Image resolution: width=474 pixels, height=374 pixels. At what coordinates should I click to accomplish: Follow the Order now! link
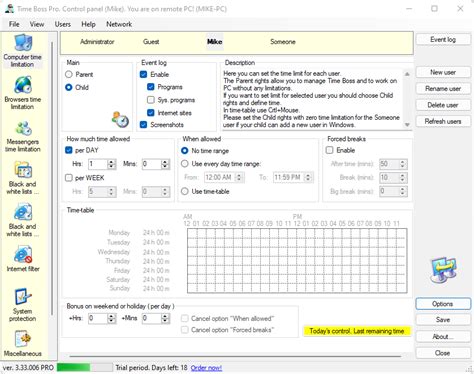pyautogui.click(x=206, y=368)
